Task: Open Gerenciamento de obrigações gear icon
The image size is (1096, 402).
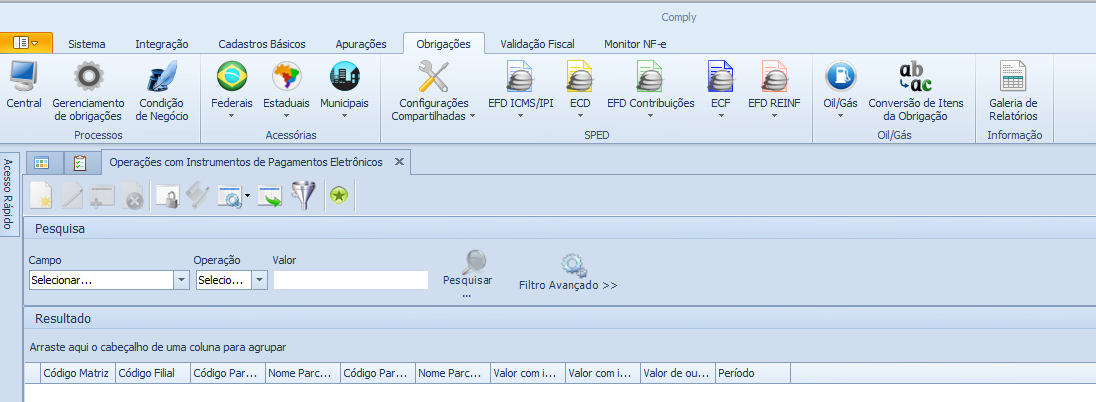Action: pyautogui.click(x=88, y=78)
